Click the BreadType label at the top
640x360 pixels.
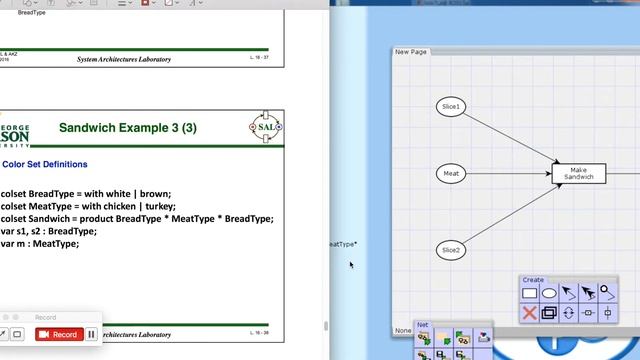pos(31,13)
